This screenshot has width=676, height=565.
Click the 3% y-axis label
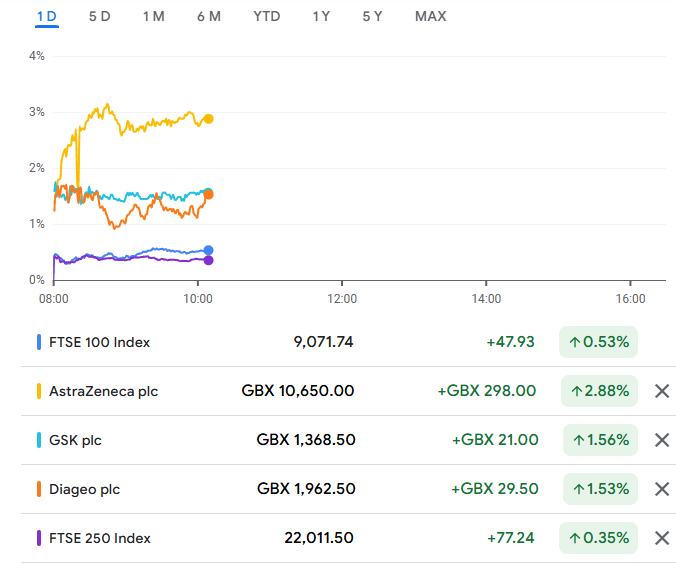point(37,112)
